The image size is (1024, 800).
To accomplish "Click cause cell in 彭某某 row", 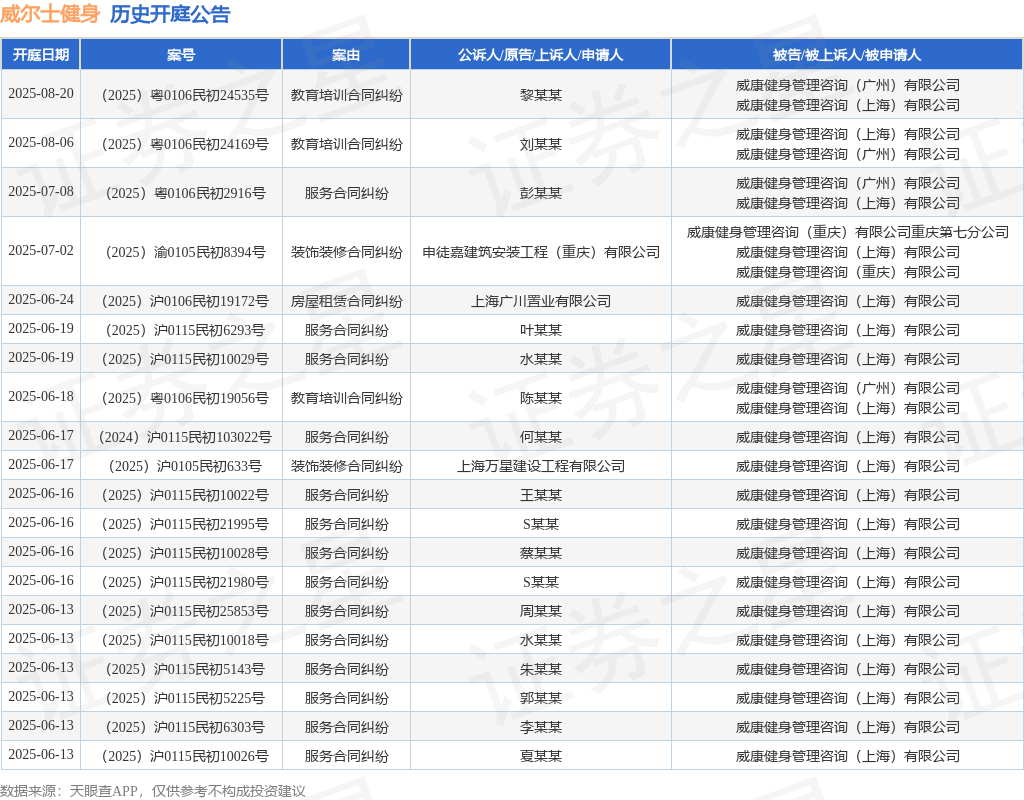I will (346, 193).
